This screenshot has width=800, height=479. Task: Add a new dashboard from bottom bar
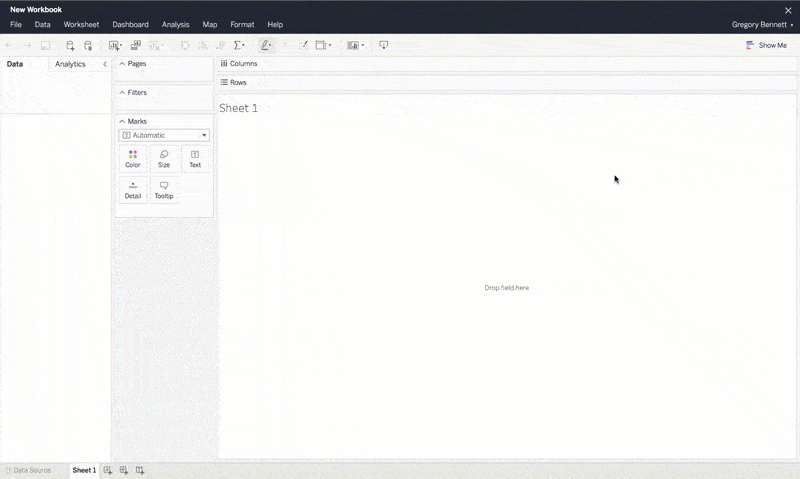coord(123,470)
